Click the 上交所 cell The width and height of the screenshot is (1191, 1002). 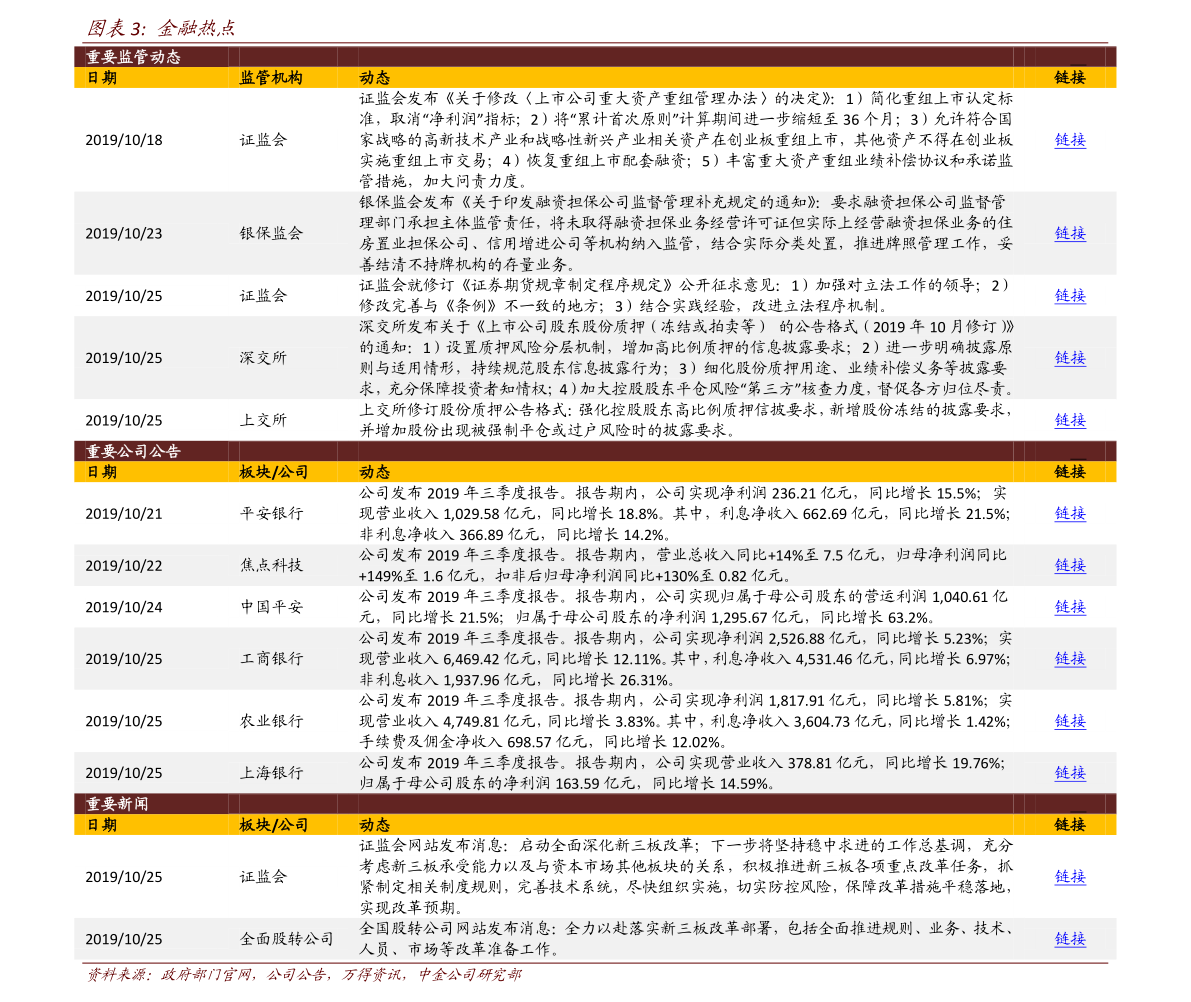263,420
